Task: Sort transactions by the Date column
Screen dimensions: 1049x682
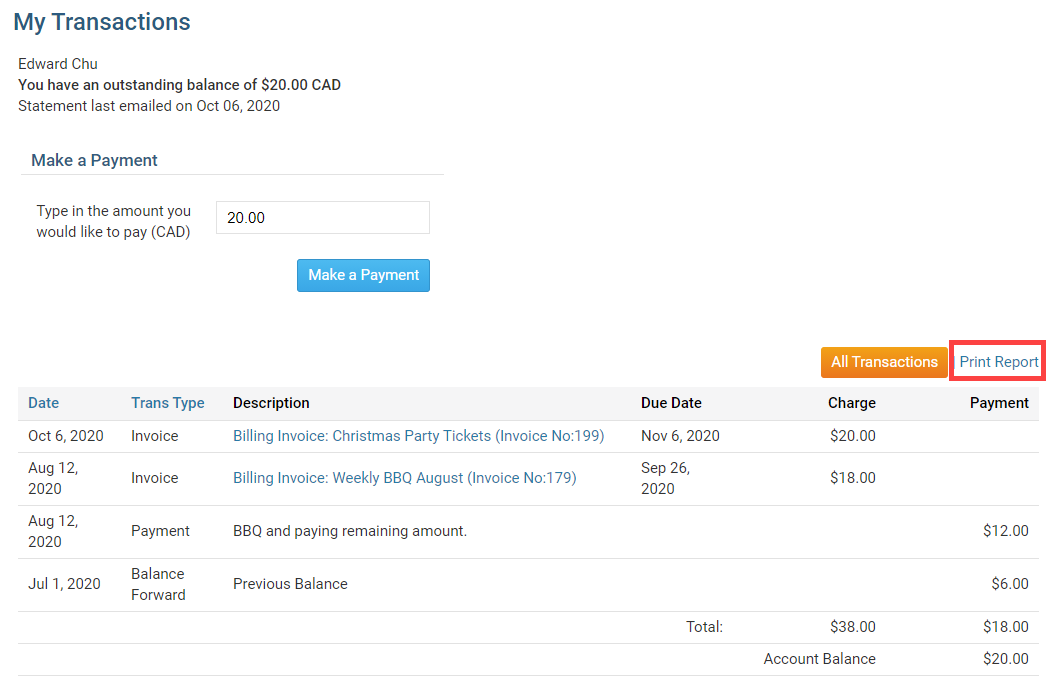Action: click(43, 403)
